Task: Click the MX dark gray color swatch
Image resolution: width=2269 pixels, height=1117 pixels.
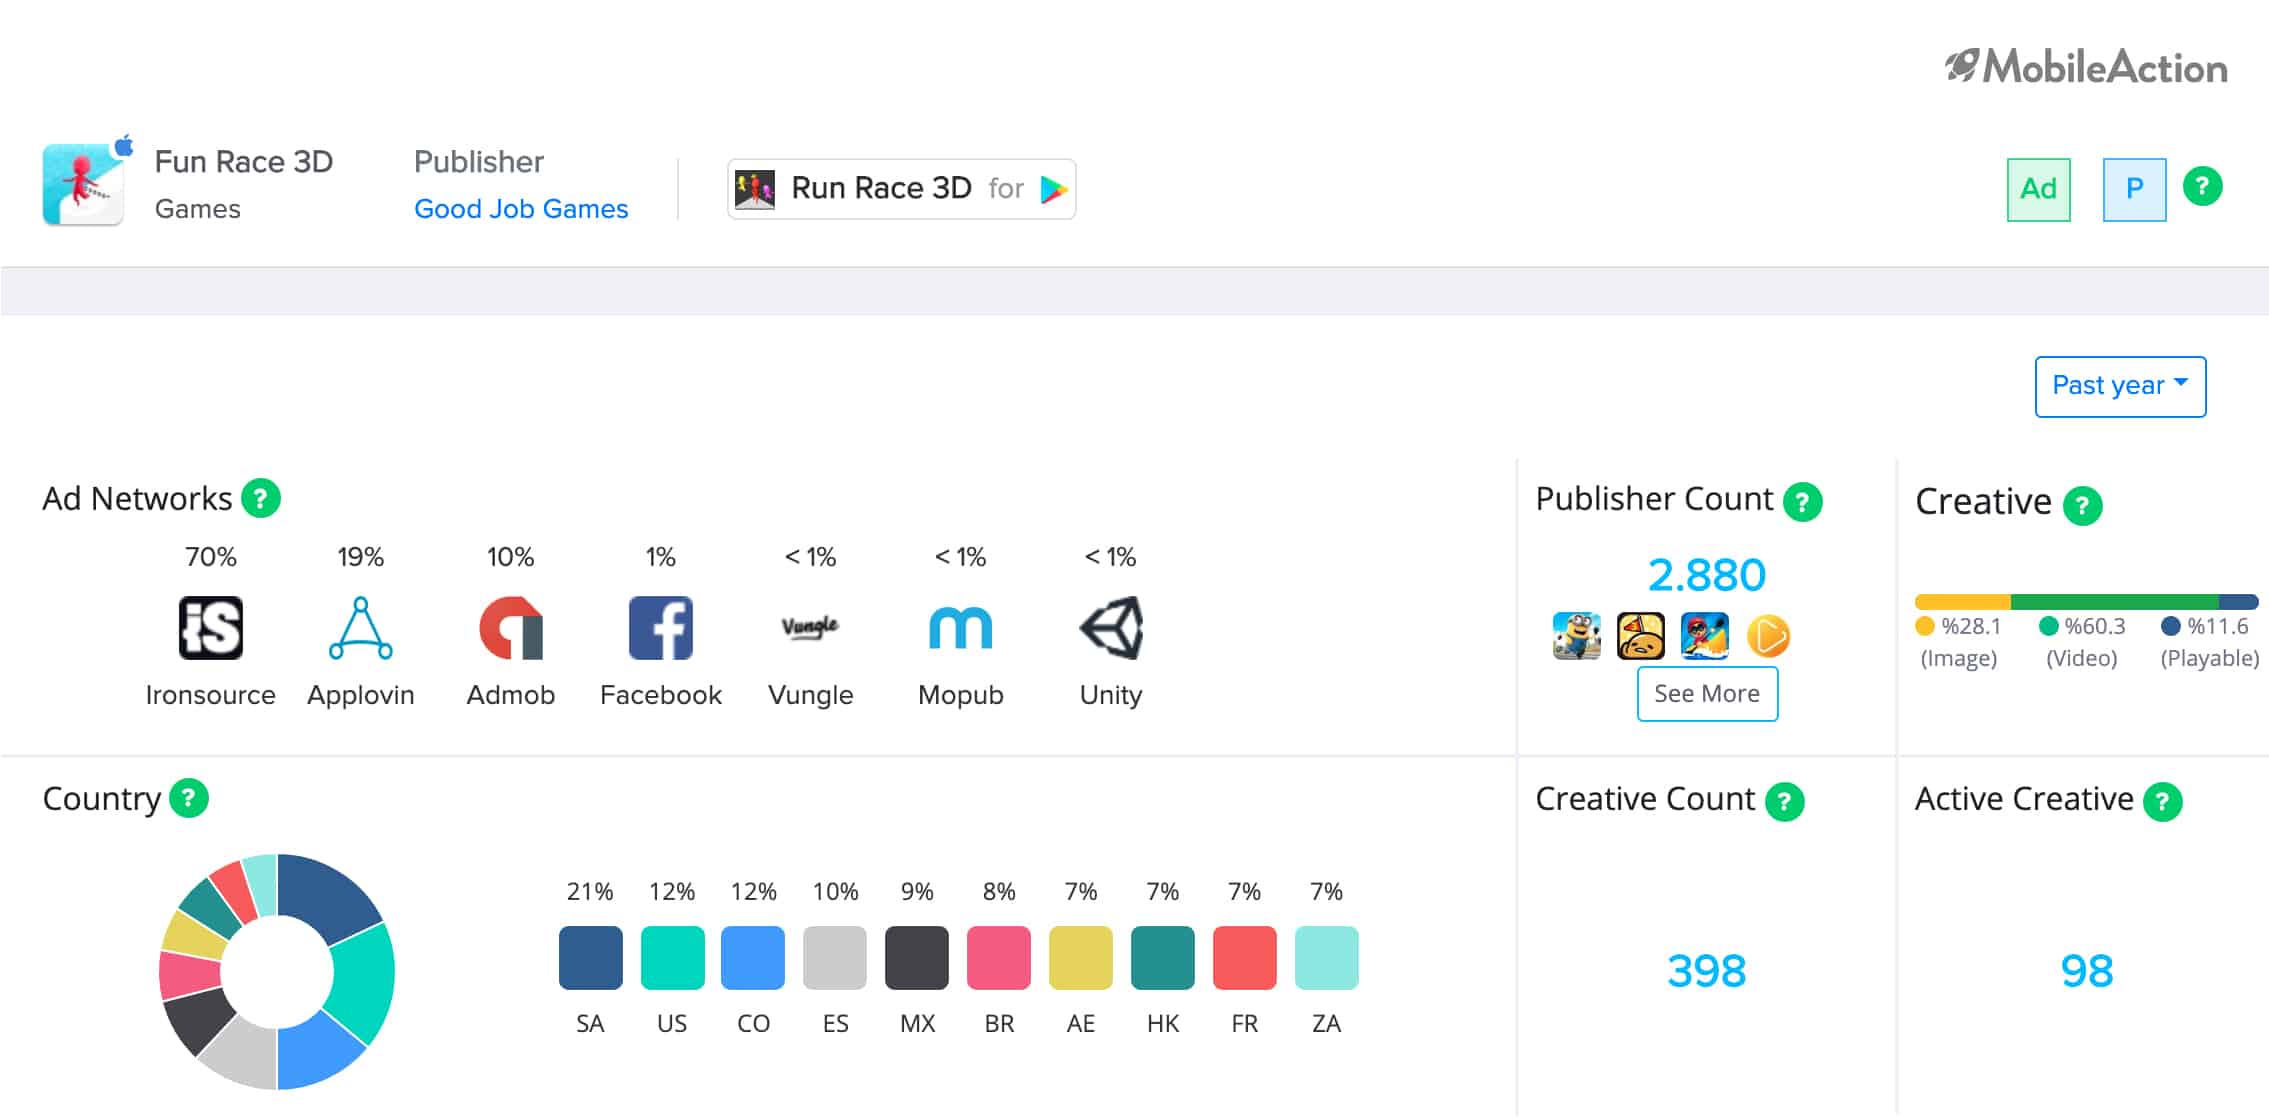Action: [x=917, y=958]
